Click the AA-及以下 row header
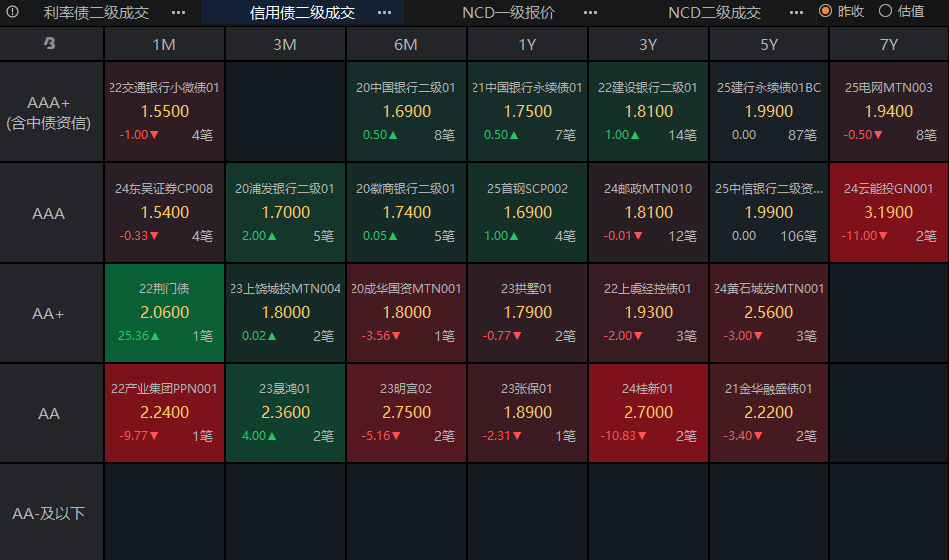The height and width of the screenshot is (560, 949). pos(51,513)
